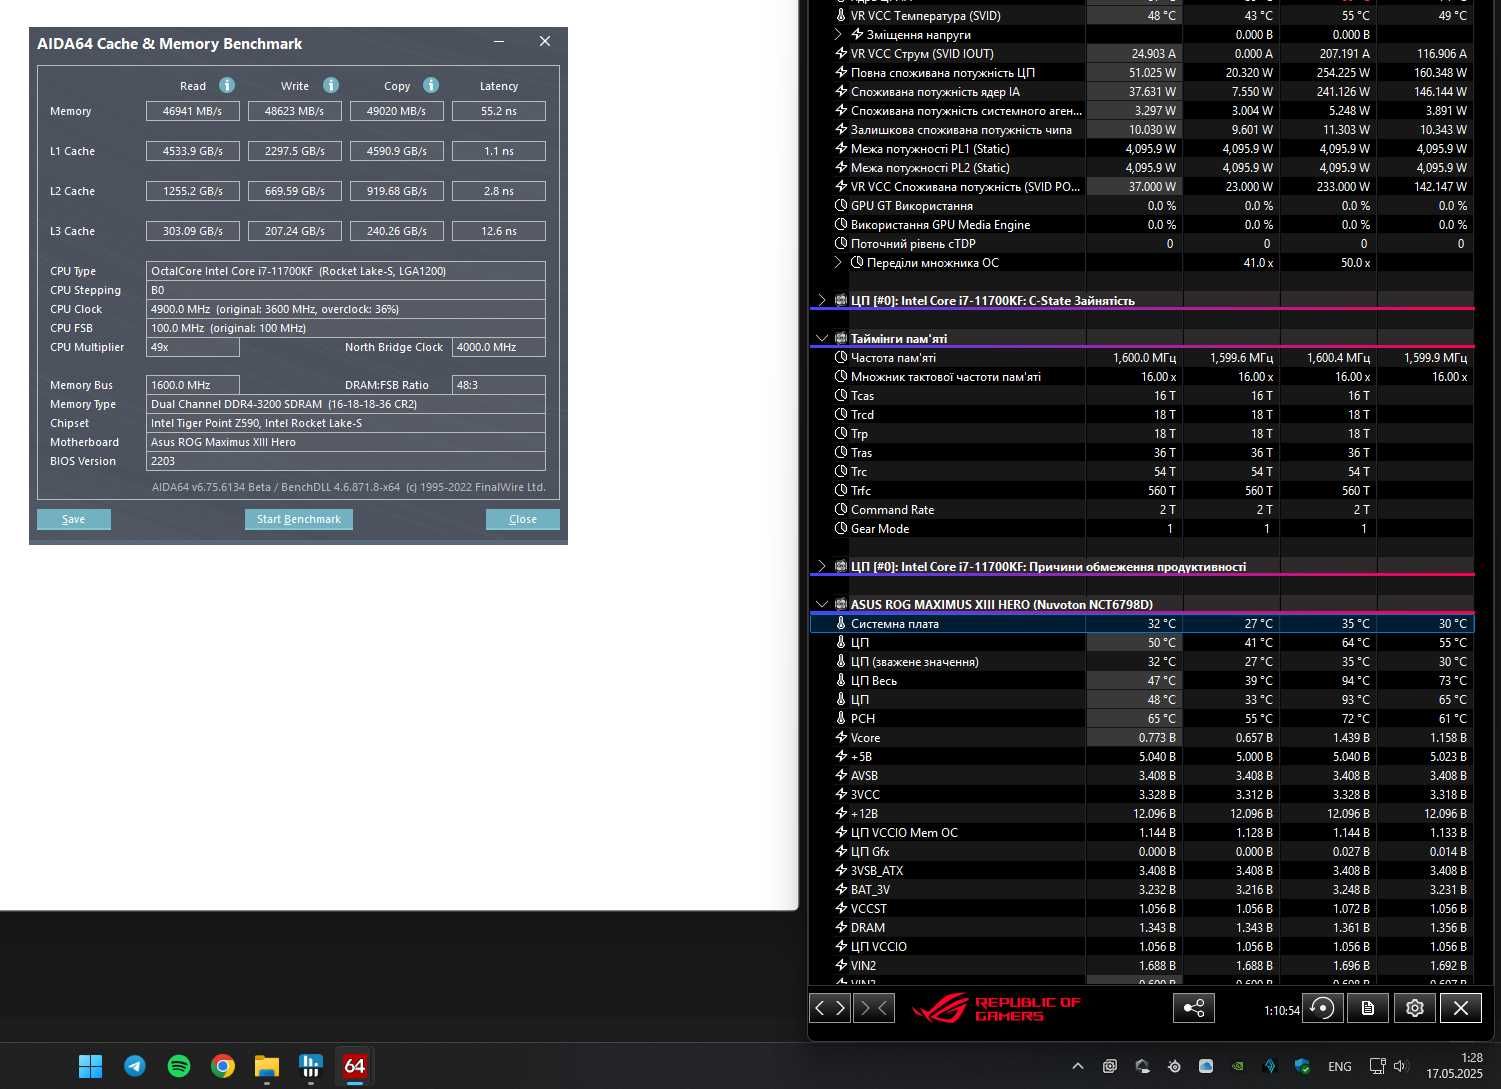Expand the Переділи множника ОС row

(x=838, y=262)
